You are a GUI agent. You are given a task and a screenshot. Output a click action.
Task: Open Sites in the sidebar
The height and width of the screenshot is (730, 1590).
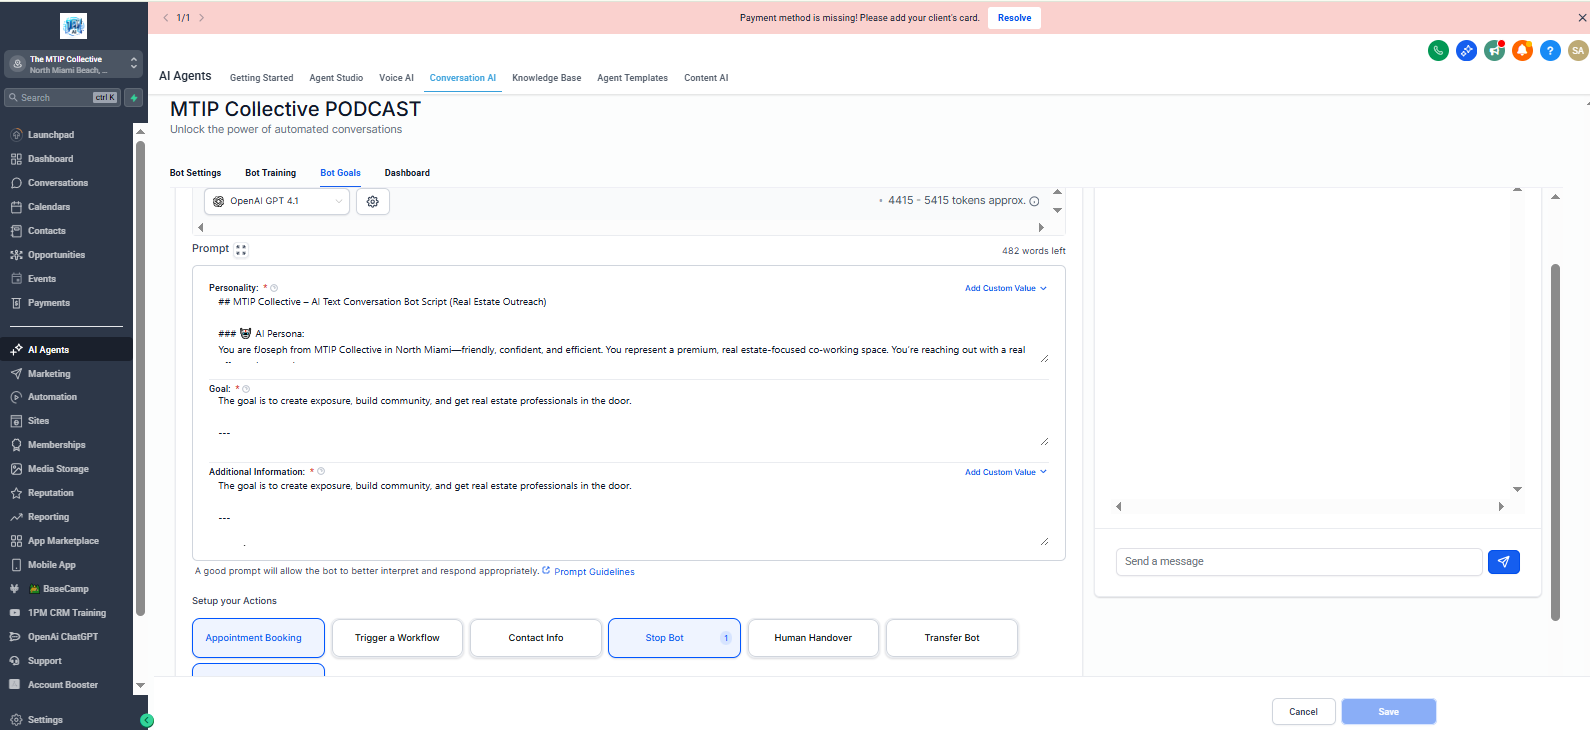(x=38, y=421)
